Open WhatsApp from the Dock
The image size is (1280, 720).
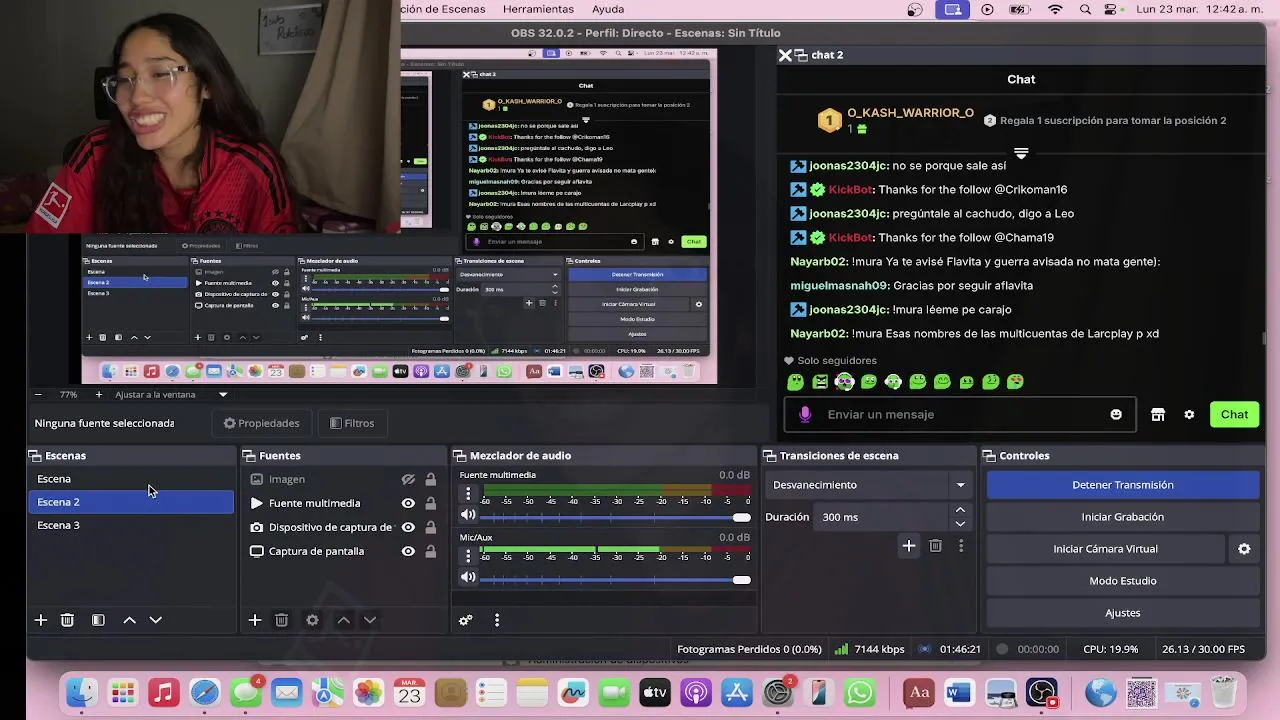[860, 692]
